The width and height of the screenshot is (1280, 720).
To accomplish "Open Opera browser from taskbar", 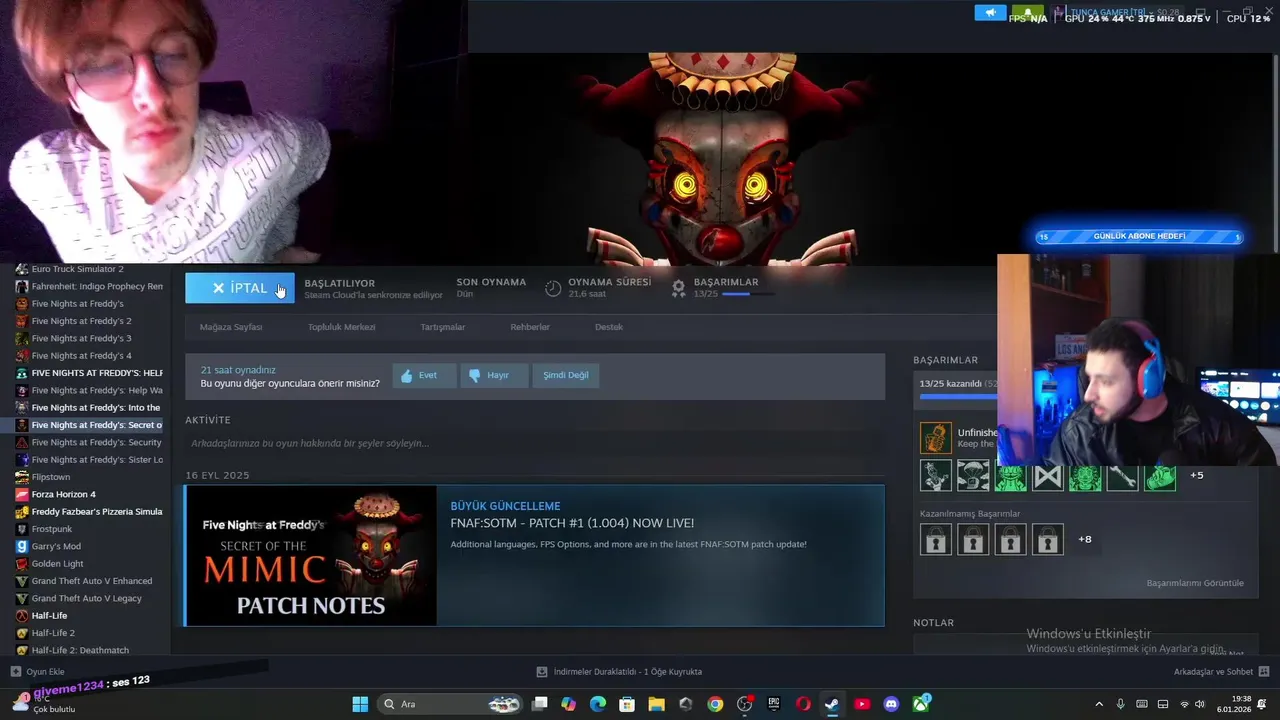I will (803, 704).
